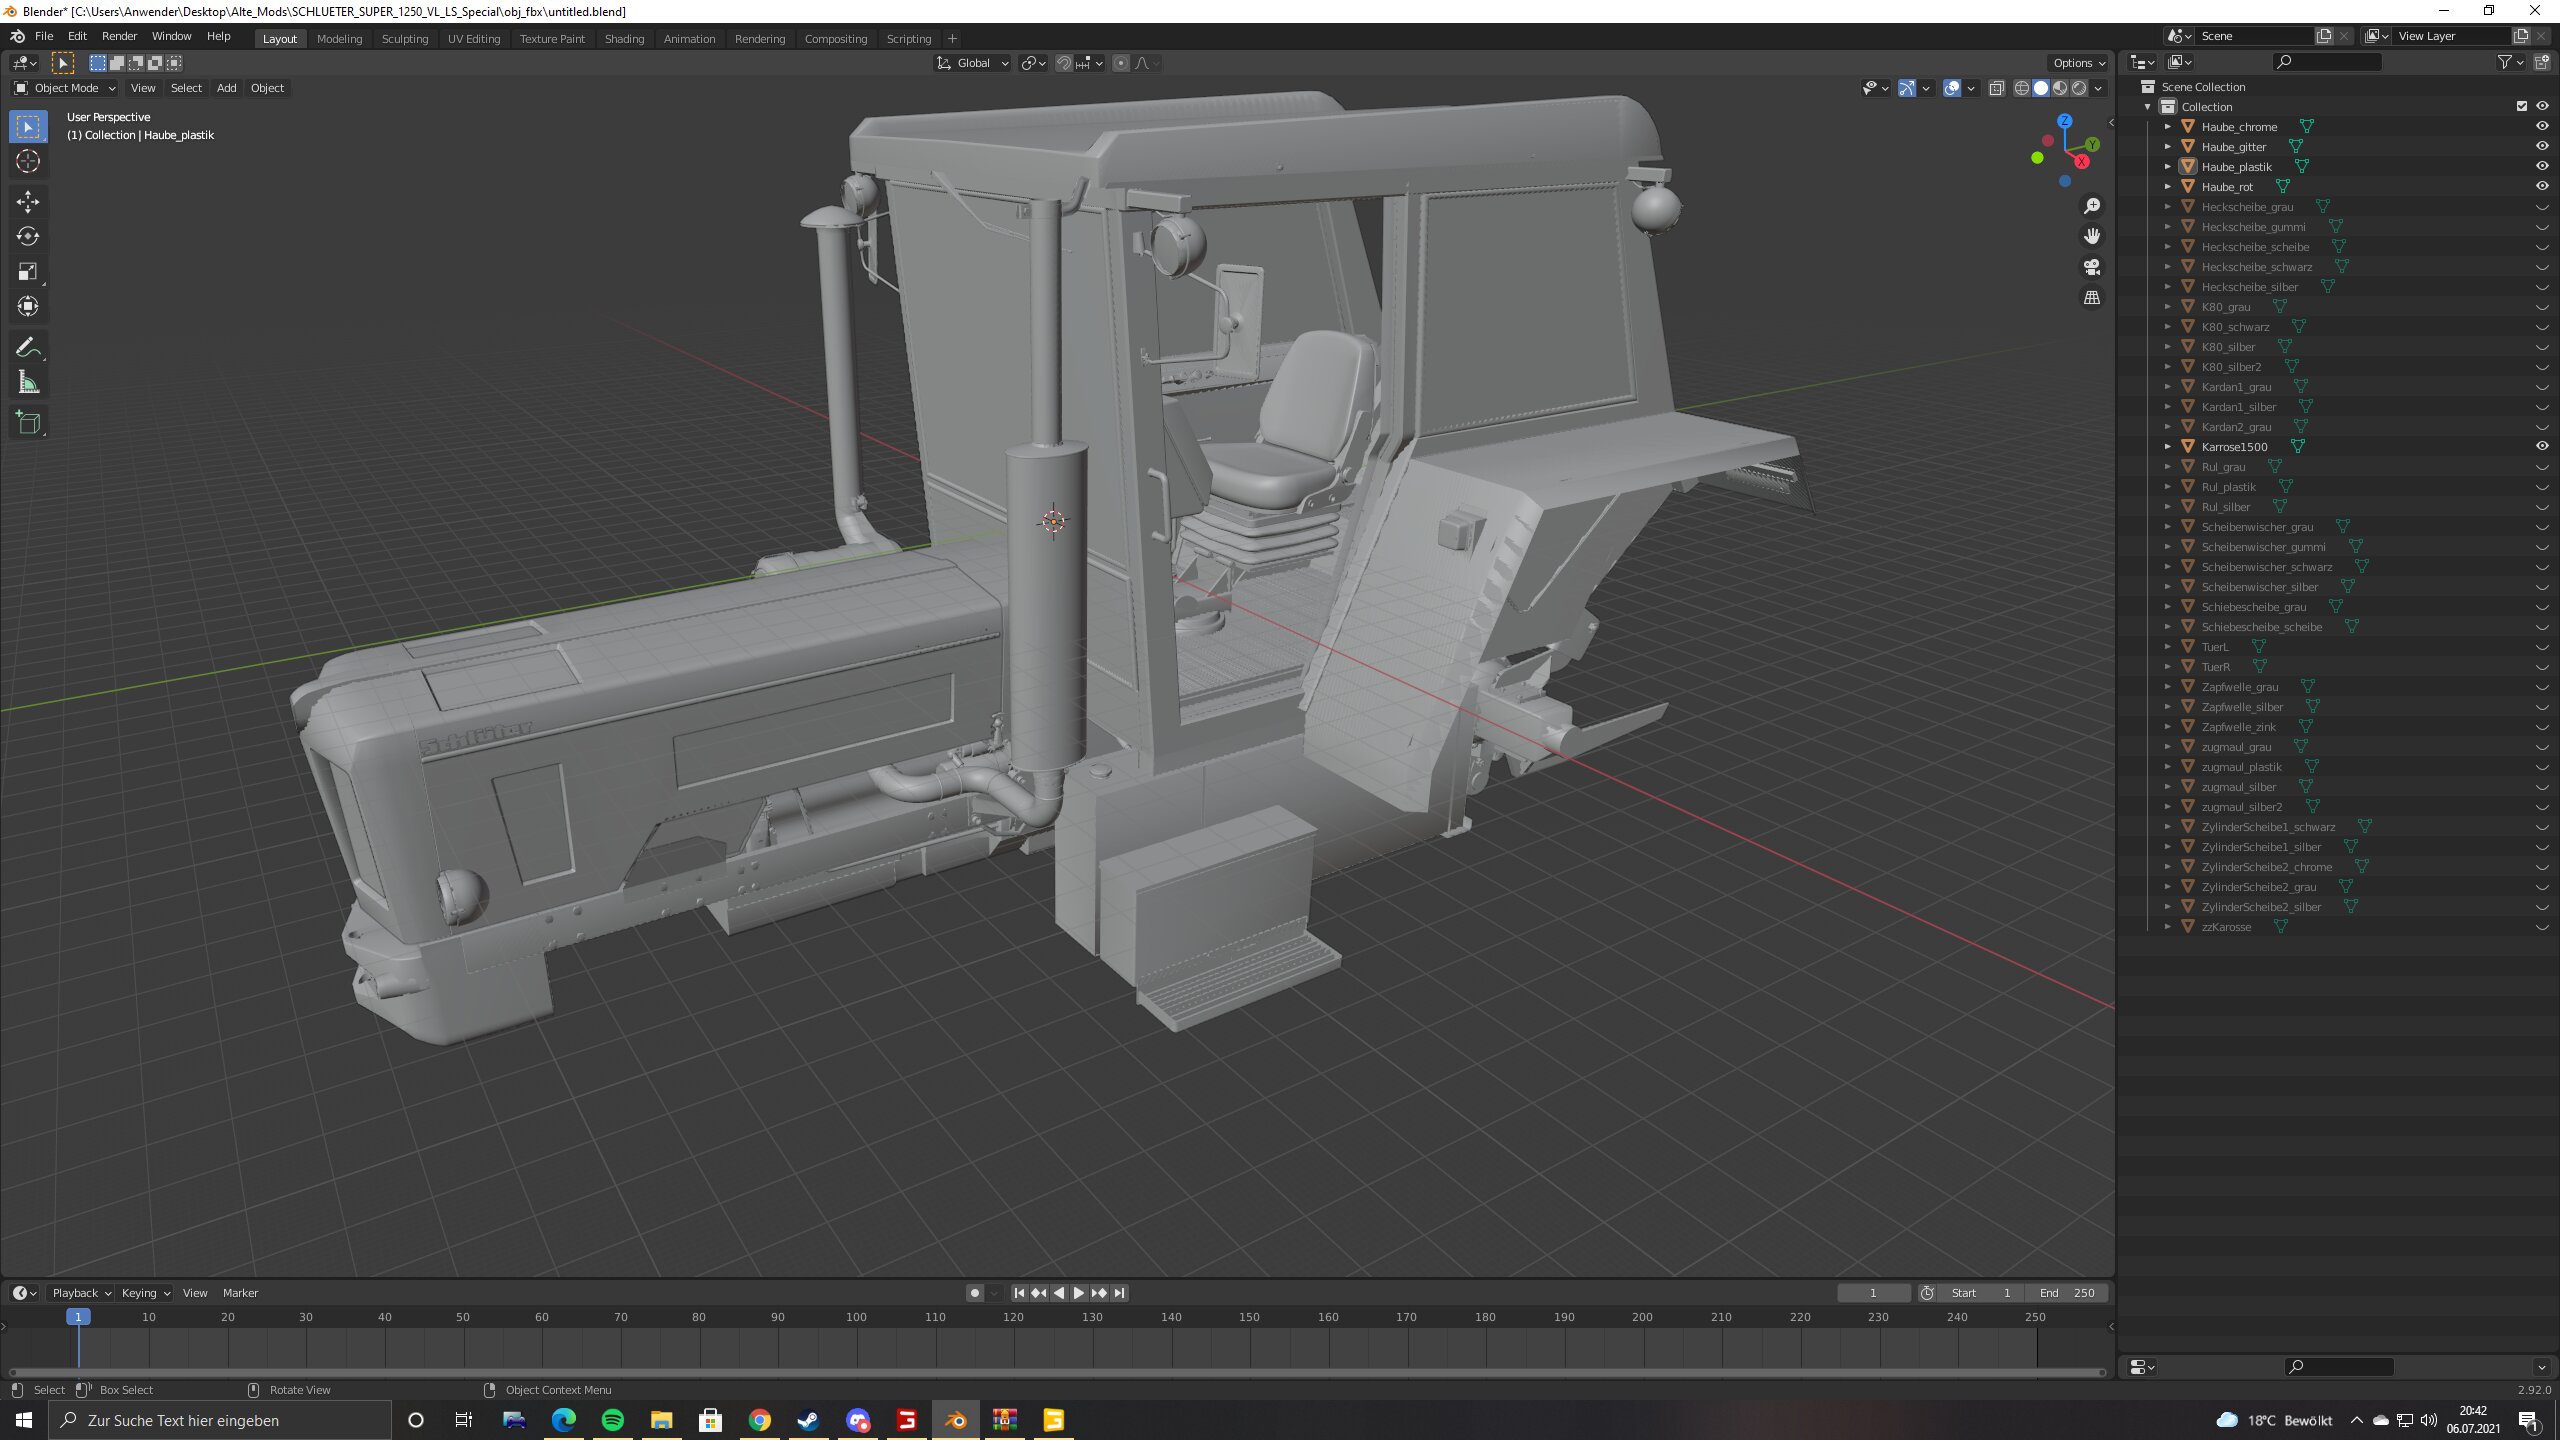Uncheck the Collection exclude checkbox
This screenshot has height=1440, width=2560.
pos(2521,106)
